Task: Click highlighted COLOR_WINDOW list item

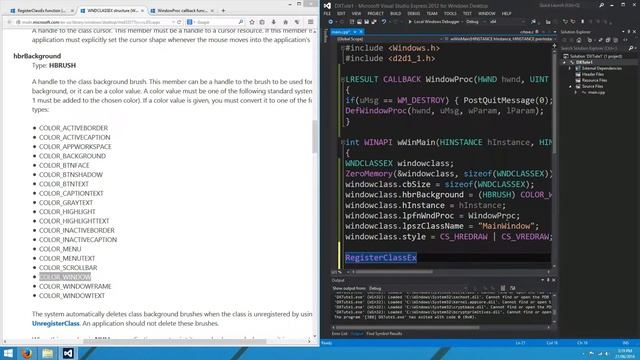Action: (65, 277)
